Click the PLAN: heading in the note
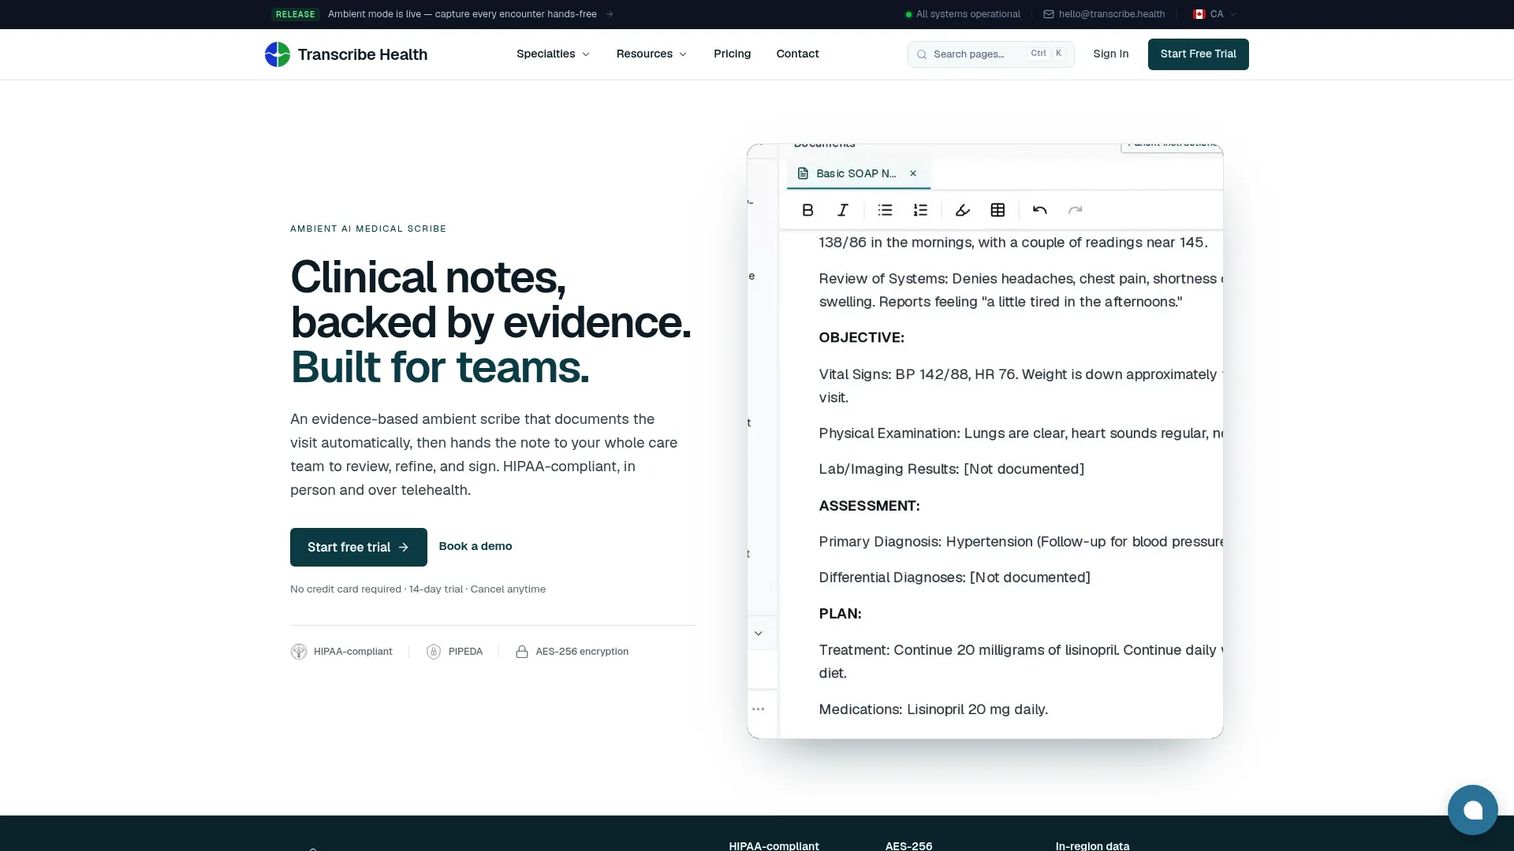The height and width of the screenshot is (851, 1514). 840,614
